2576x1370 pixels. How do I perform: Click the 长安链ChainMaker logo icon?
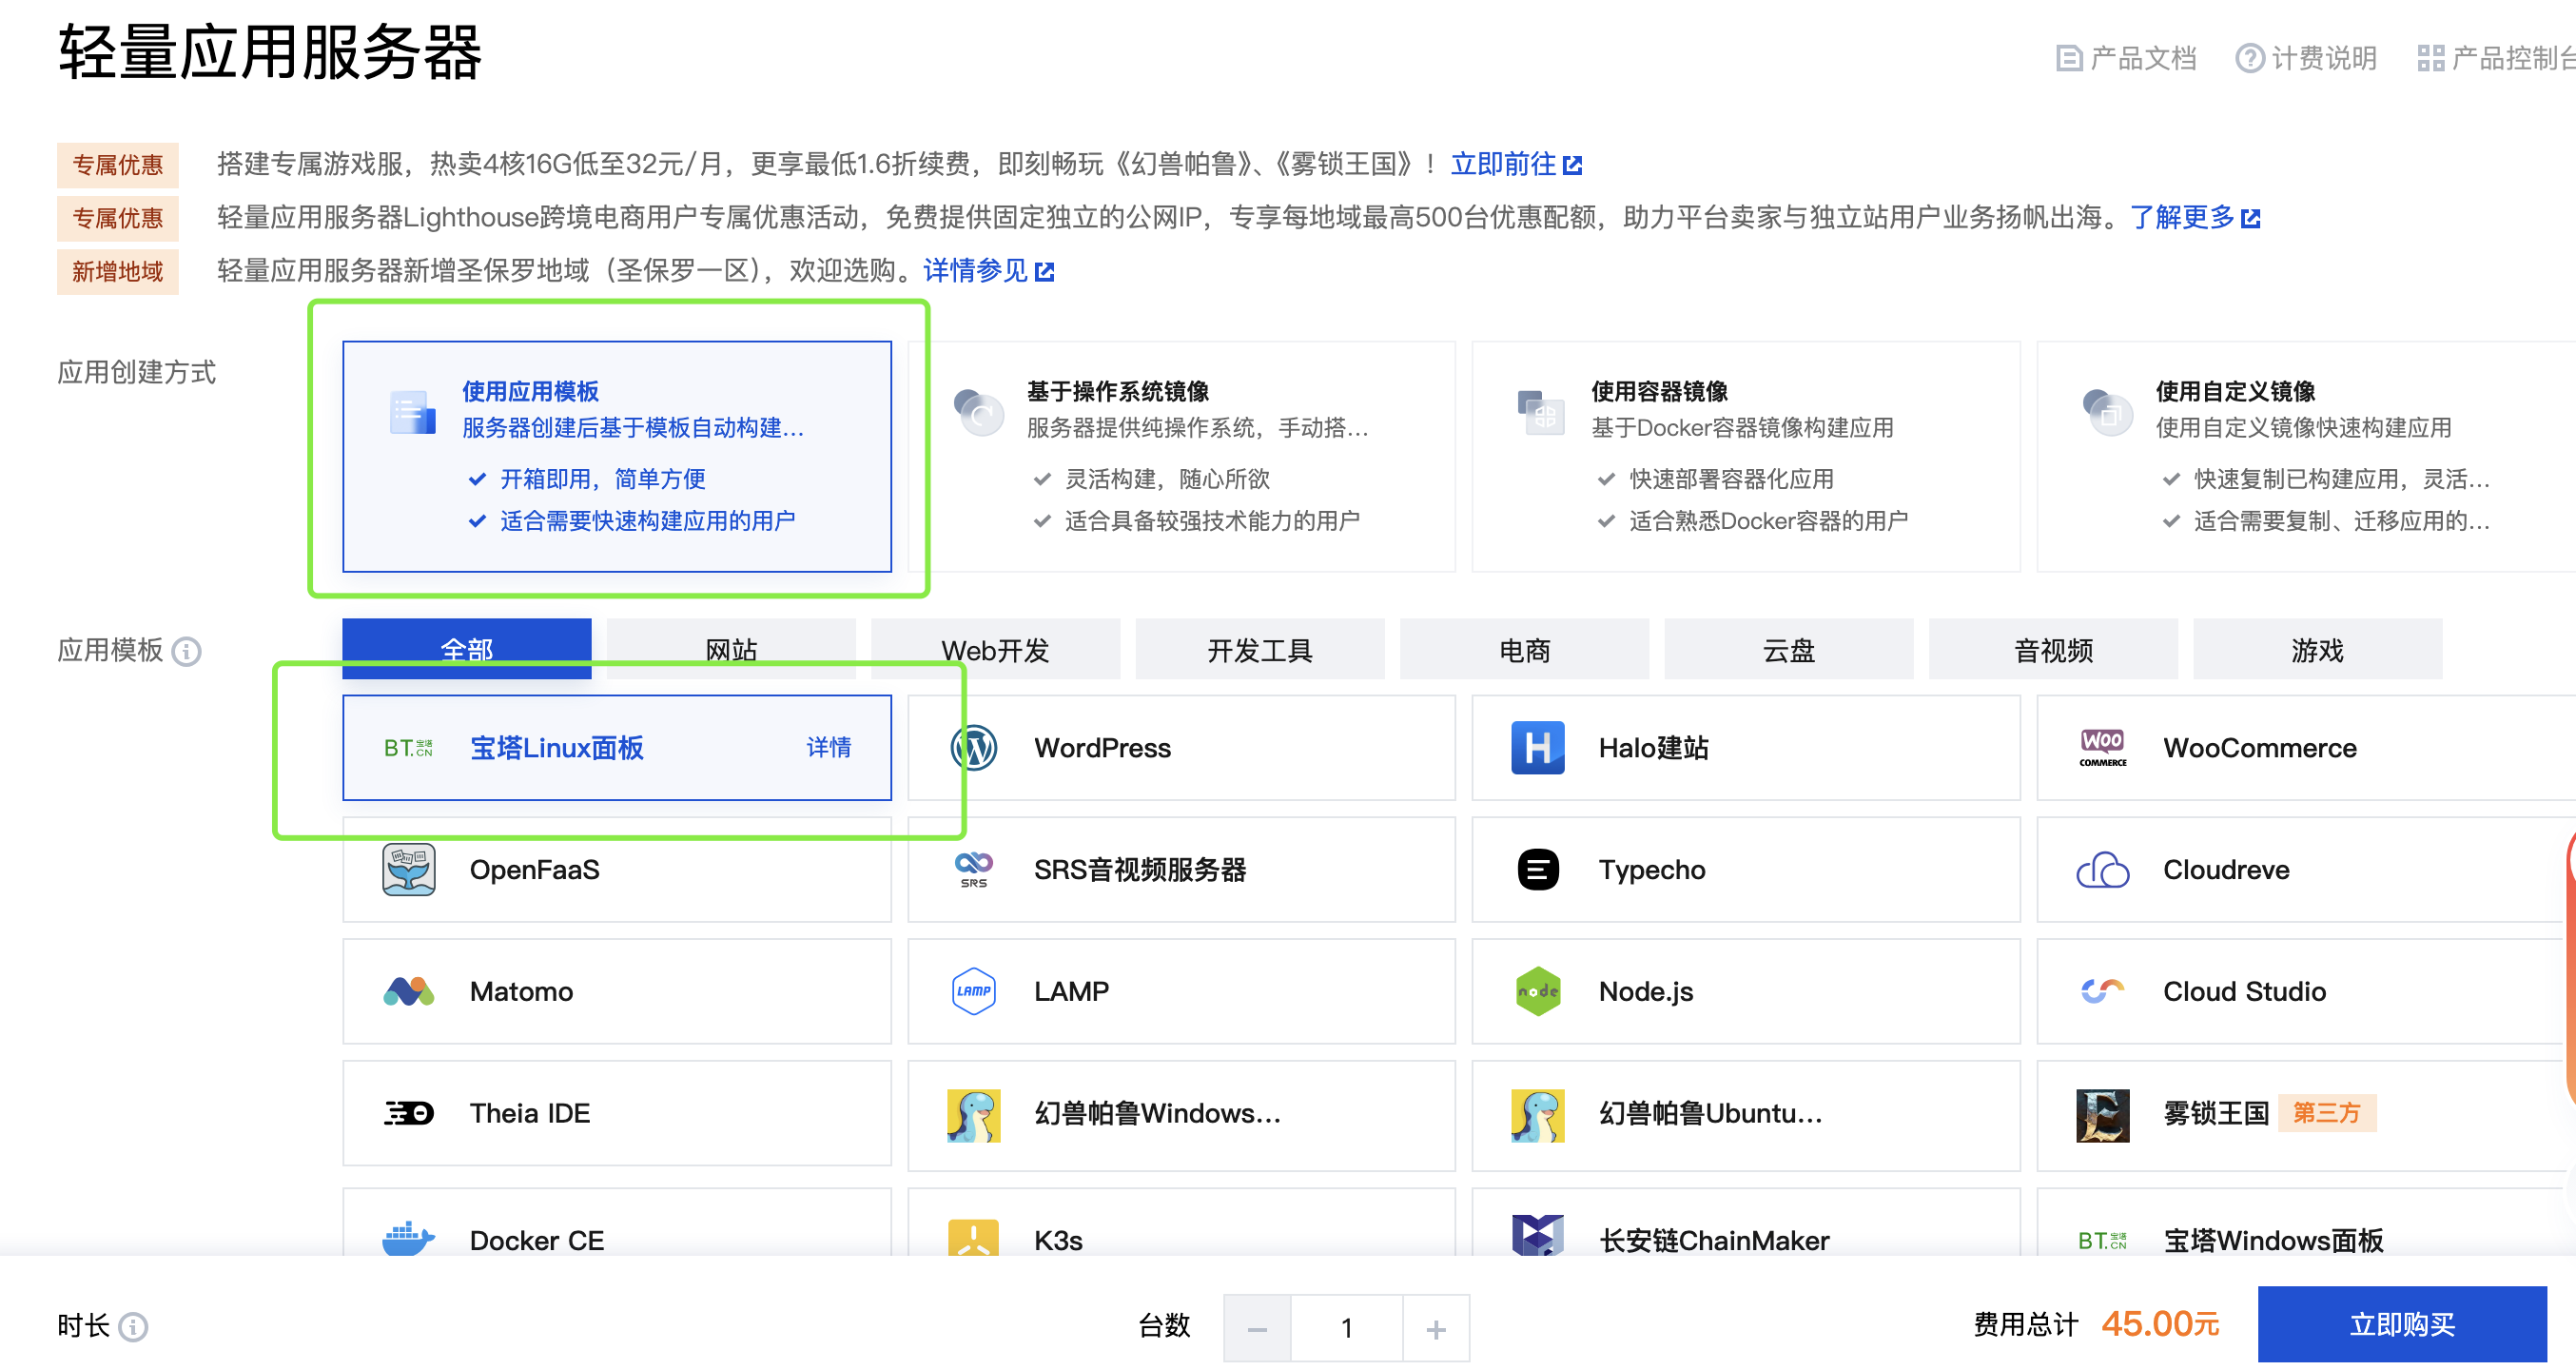1537,1236
